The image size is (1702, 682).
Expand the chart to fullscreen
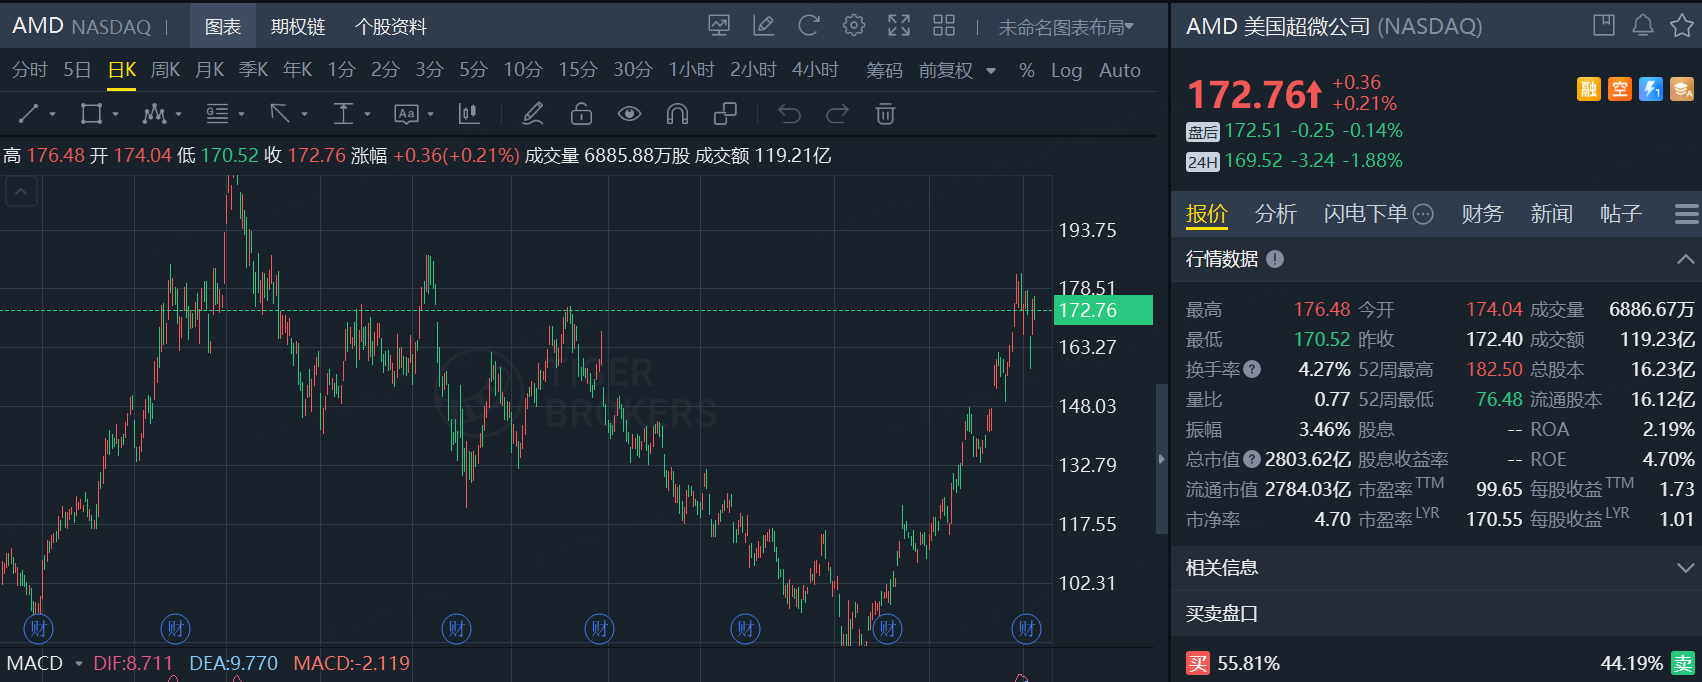coord(899,26)
